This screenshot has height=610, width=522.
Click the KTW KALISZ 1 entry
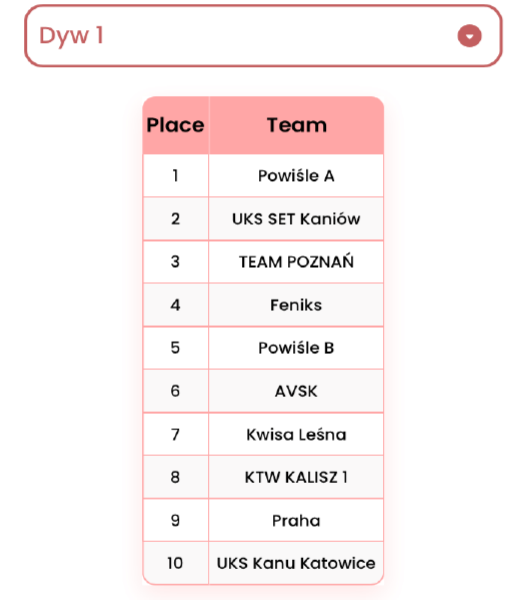pyautogui.click(x=296, y=477)
